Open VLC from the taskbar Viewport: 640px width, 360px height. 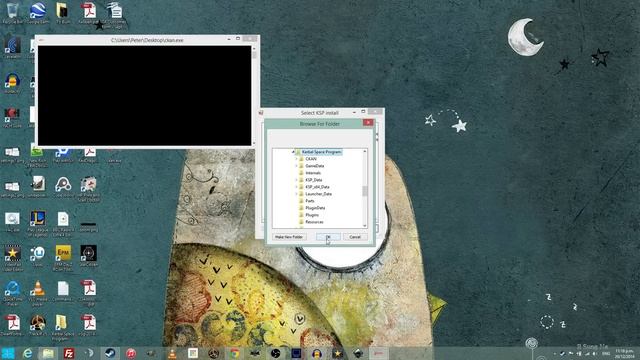pyautogui.click(x=172, y=353)
